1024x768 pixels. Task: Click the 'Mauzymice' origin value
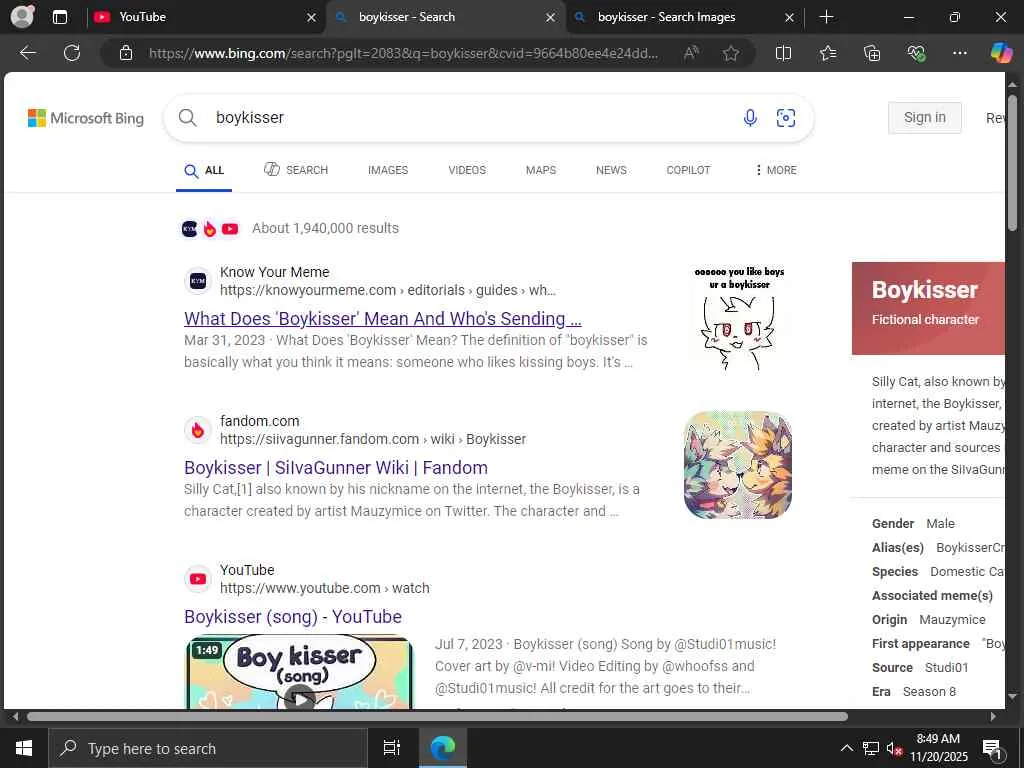point(952,619)
